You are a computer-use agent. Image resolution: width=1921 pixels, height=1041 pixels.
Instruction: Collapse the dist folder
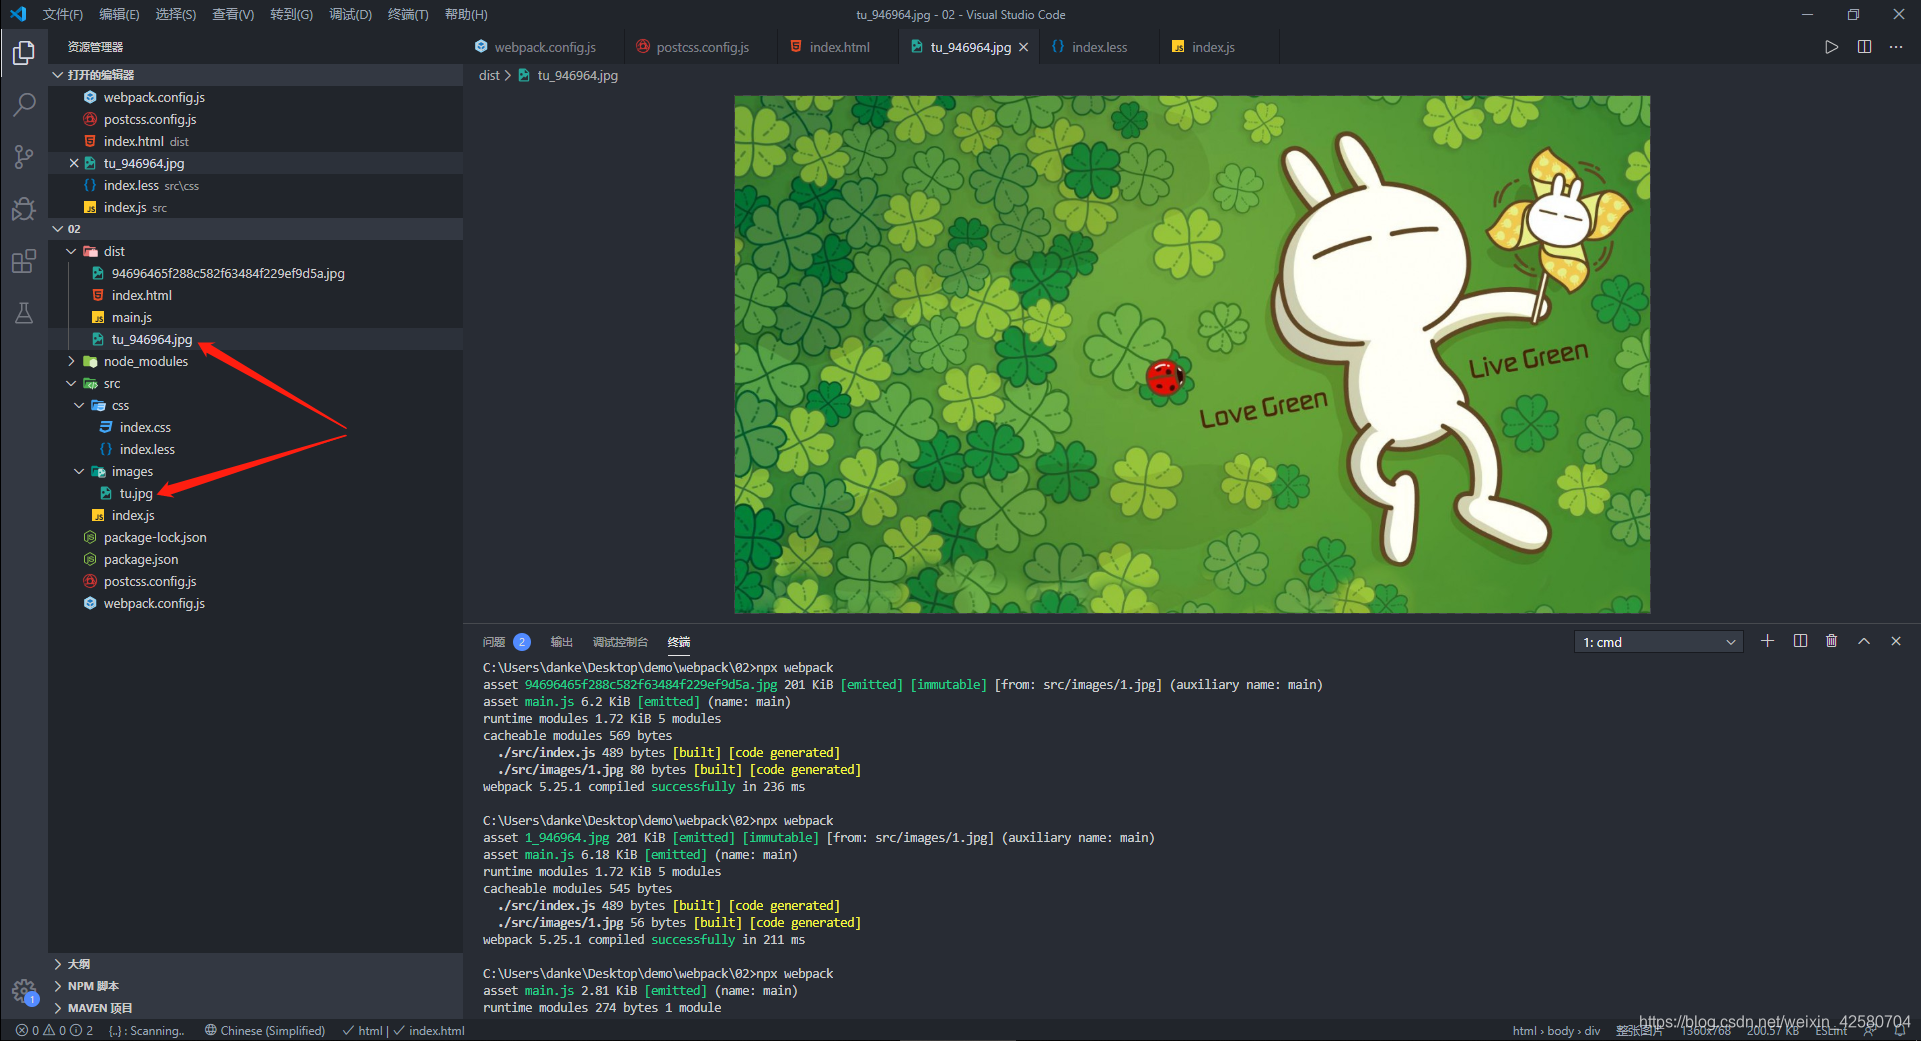click(x=71, y=251)
